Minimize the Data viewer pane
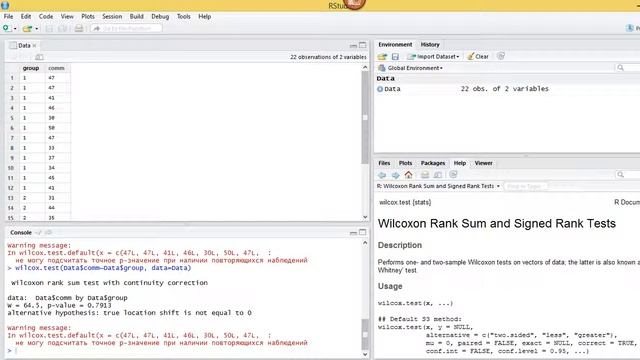Viewport: 640px width, 360px height. pyautogui.click(x=353, y=45)
